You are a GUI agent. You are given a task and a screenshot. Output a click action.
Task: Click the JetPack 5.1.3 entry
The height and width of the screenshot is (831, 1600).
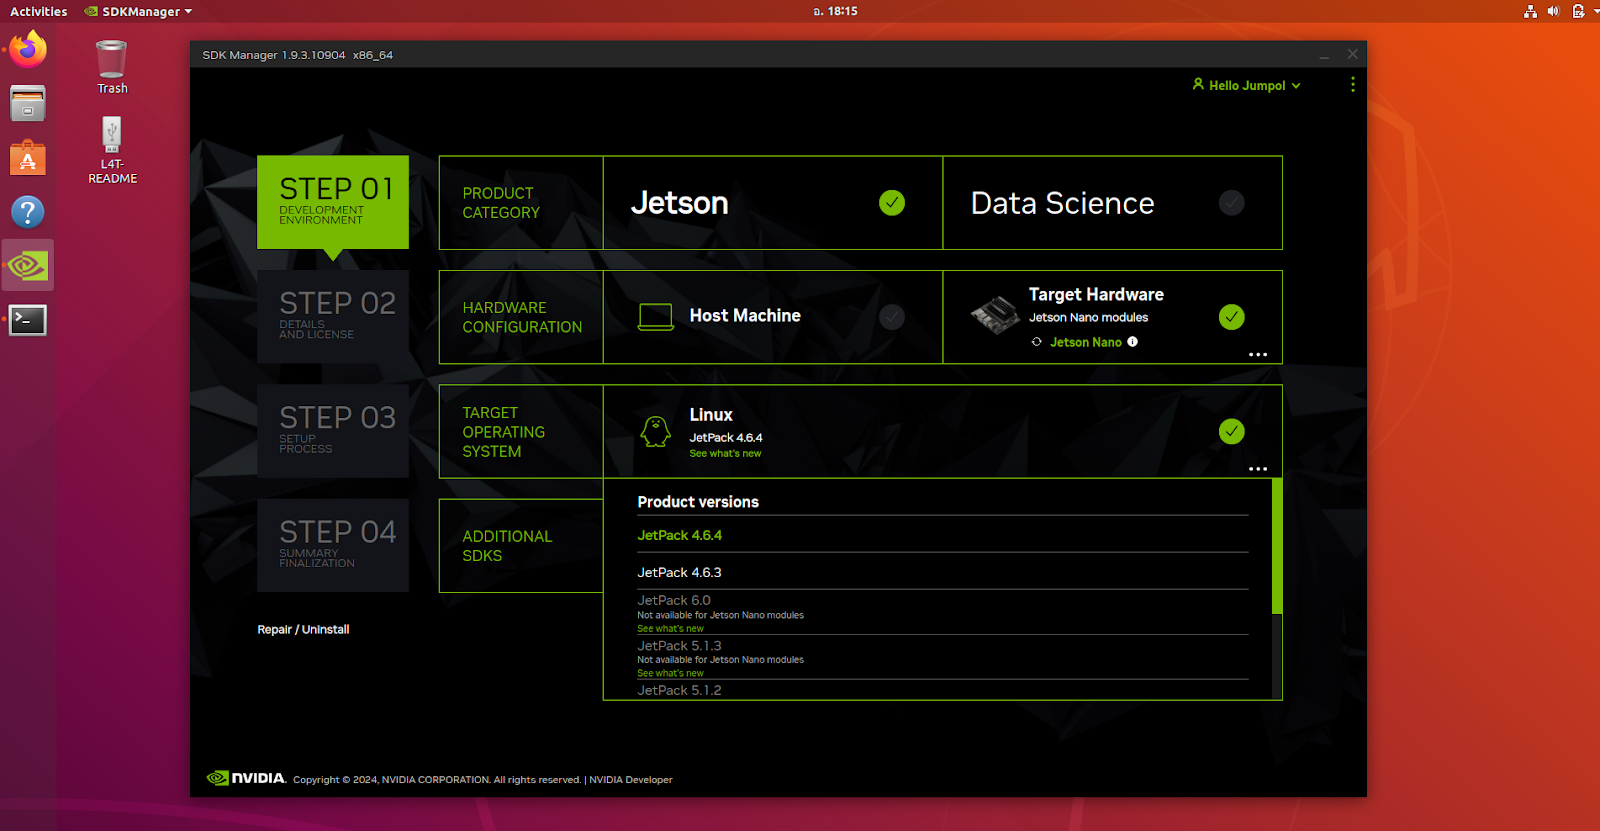679,645
